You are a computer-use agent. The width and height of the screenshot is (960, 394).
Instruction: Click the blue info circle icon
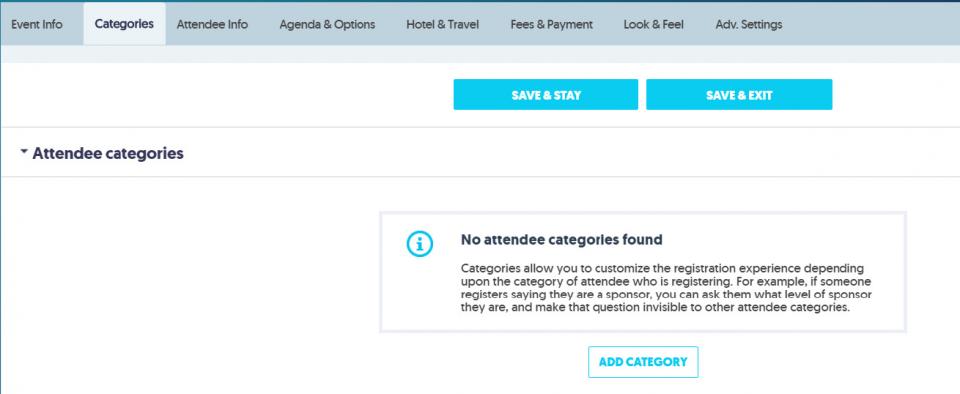point(420,243)
